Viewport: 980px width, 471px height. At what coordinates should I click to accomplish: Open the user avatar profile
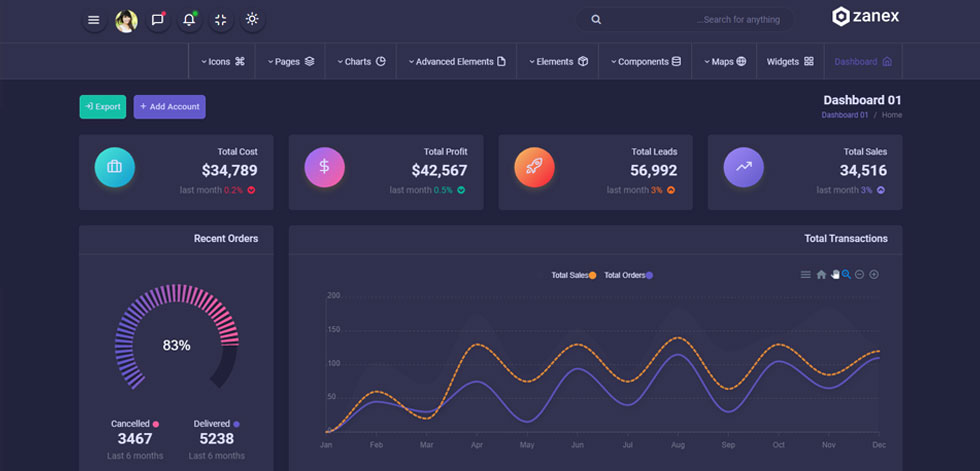[126, 21]
